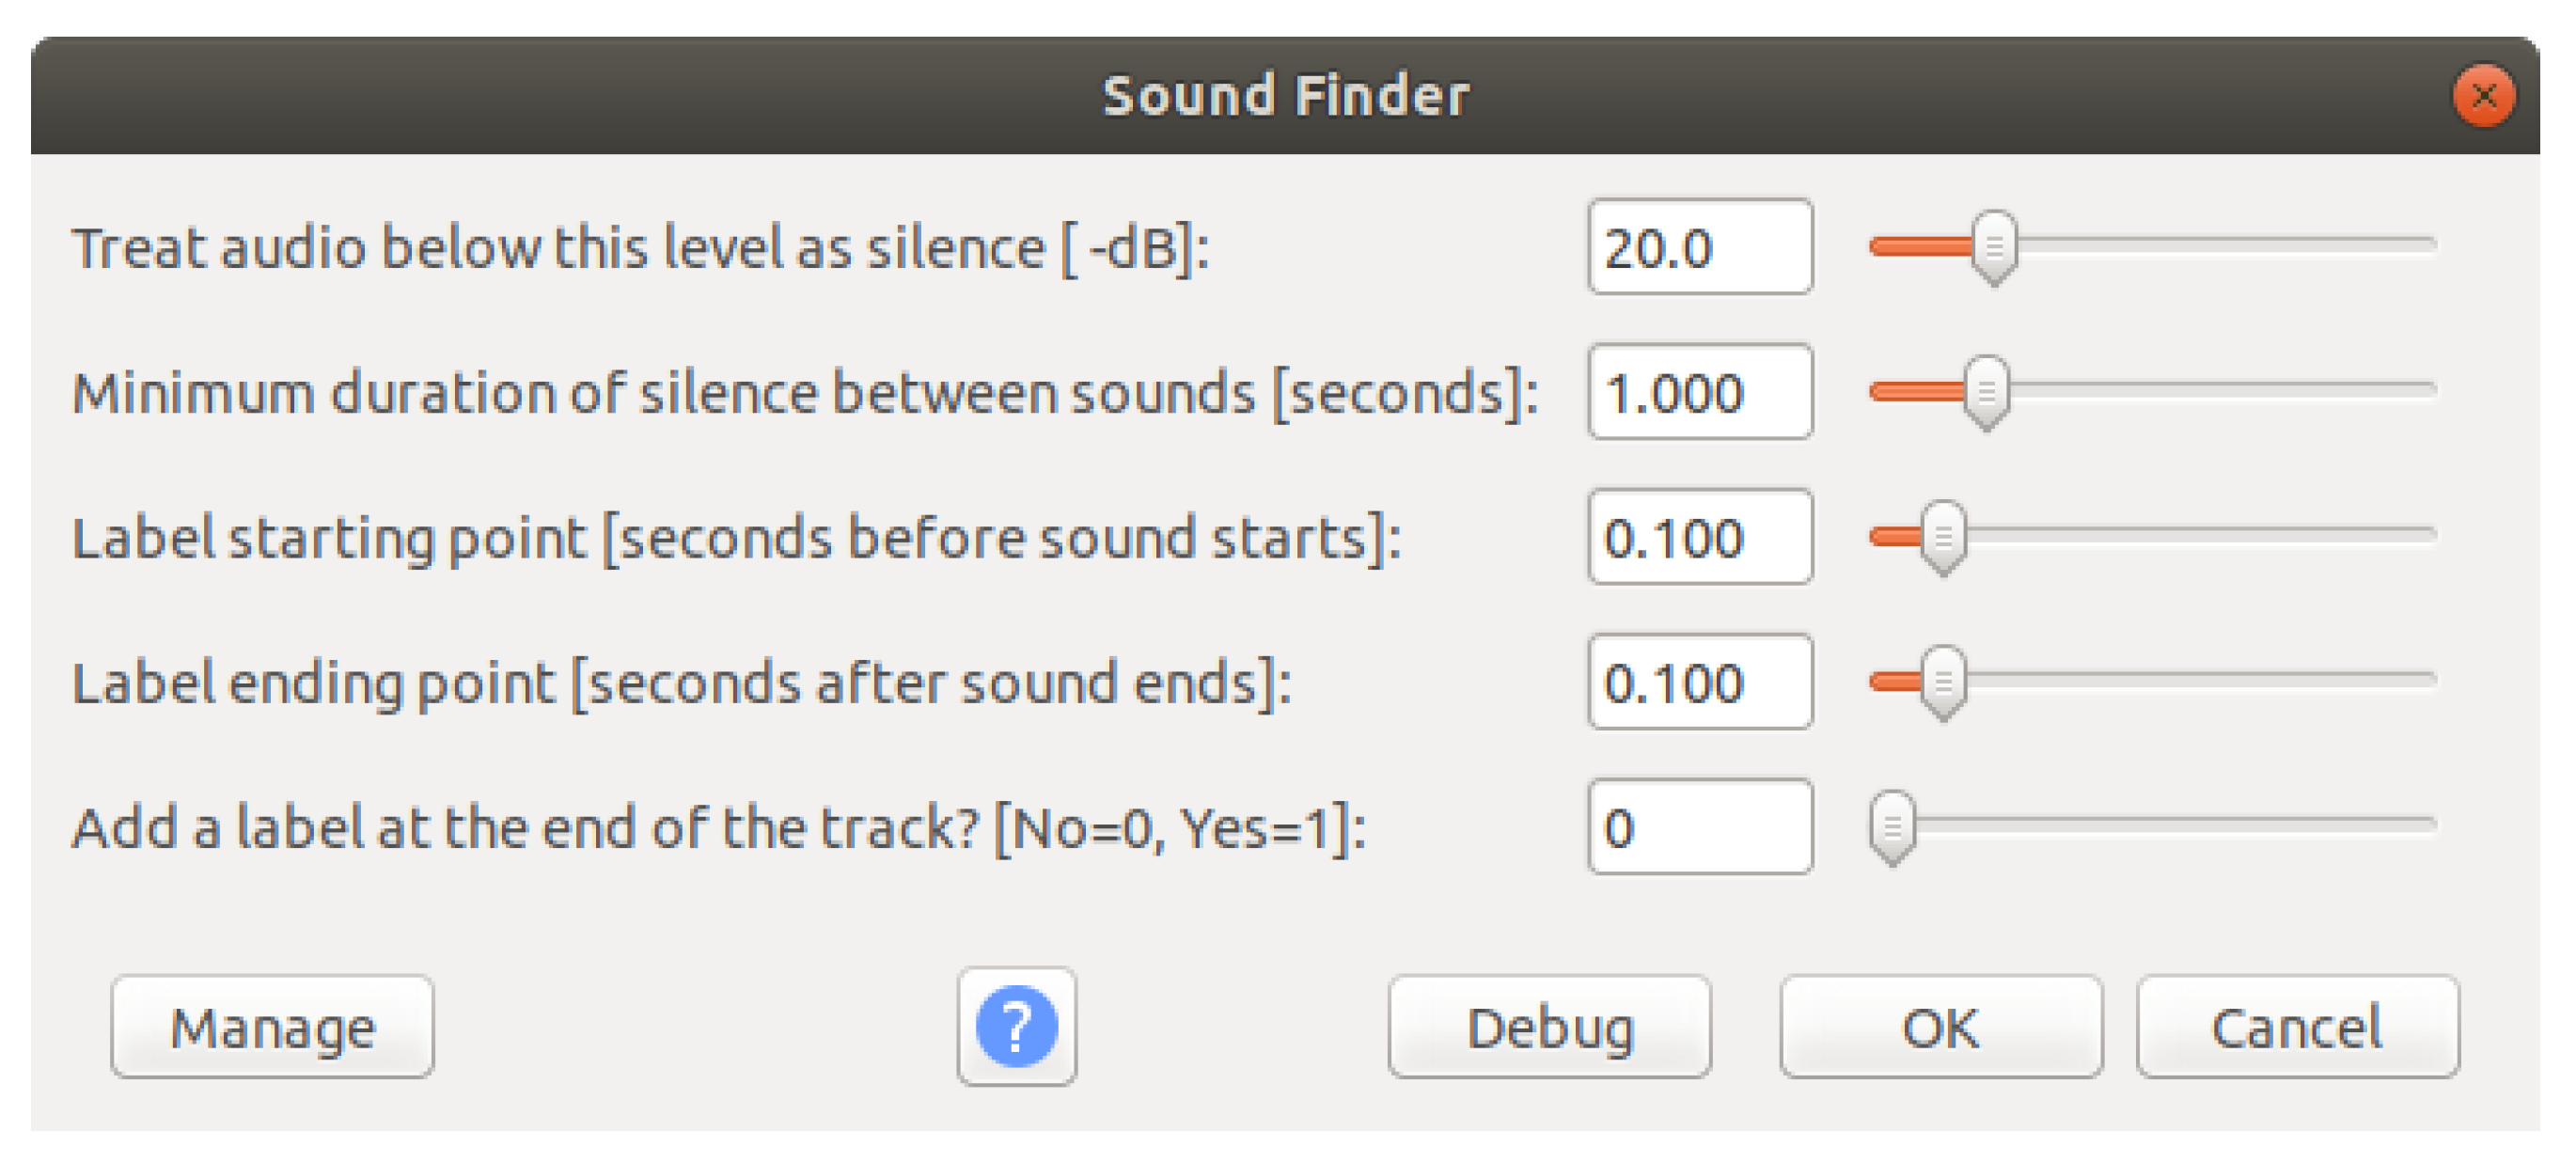Click the end-of-track label slider handle

click(1892, 827)
